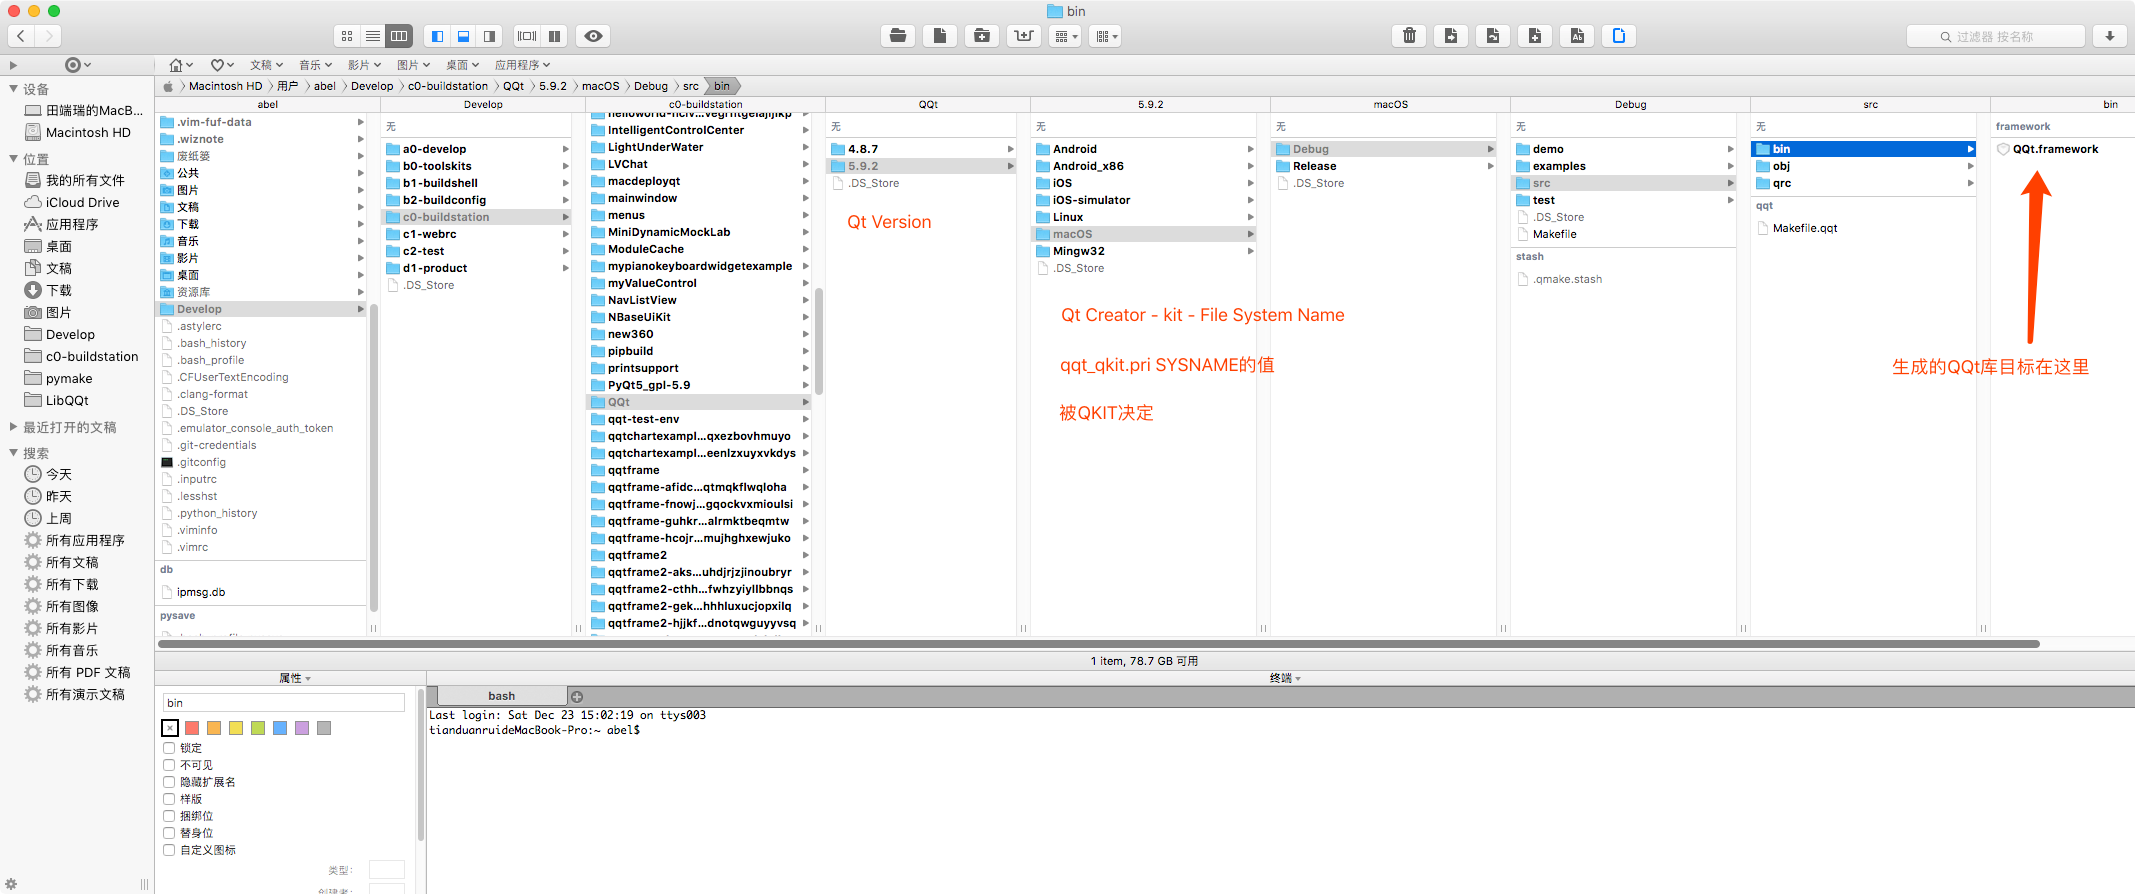
Task: Click the move-to file icon in toolbar
Action: point(1451,36)
